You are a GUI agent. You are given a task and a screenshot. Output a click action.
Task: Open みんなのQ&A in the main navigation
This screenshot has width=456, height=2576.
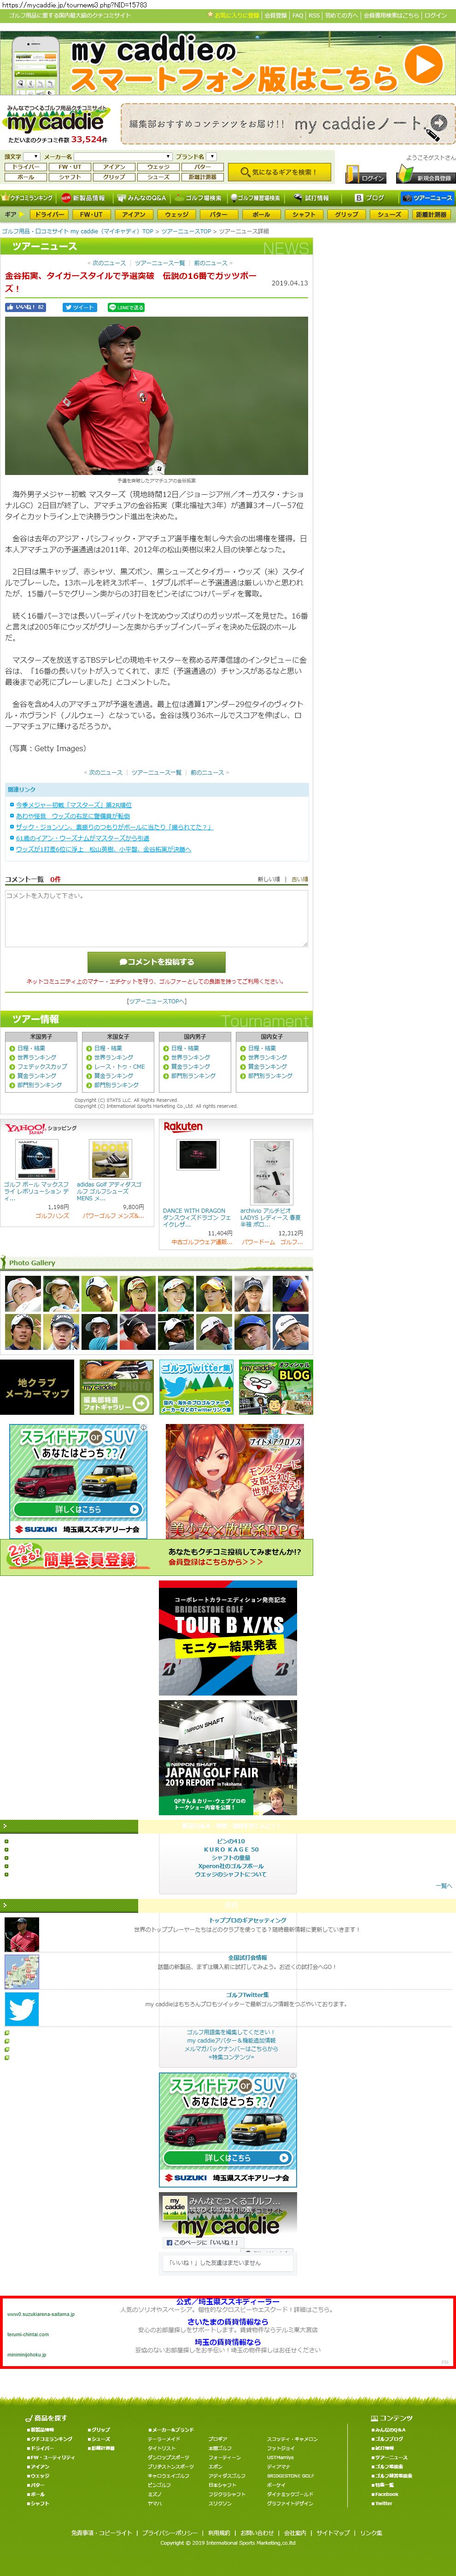pyautogui.click(x=143, y=198)
